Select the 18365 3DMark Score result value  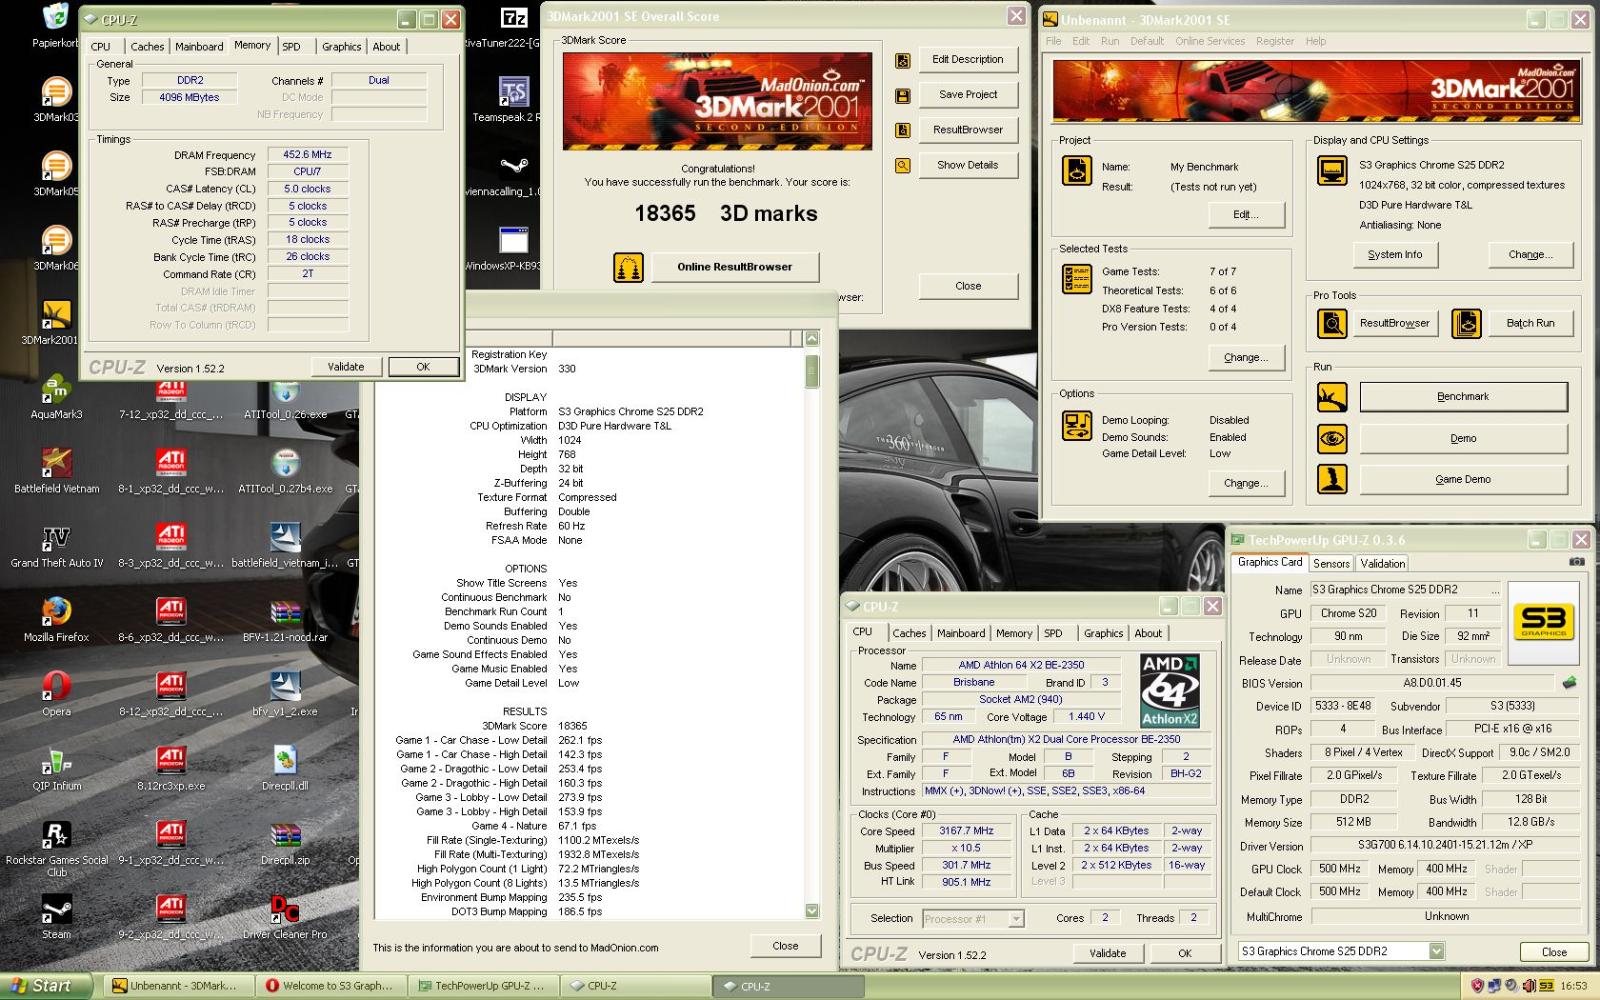point(573,726)
